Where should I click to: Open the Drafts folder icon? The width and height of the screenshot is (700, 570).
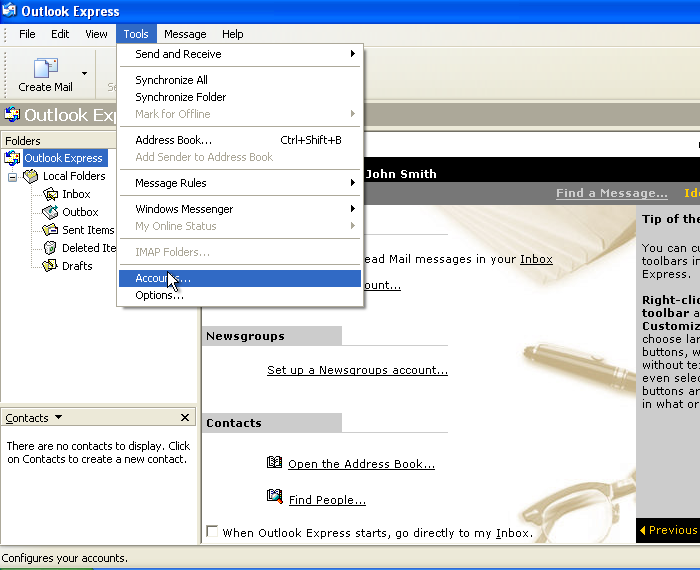pyautogui.click(x=51, y=266)
